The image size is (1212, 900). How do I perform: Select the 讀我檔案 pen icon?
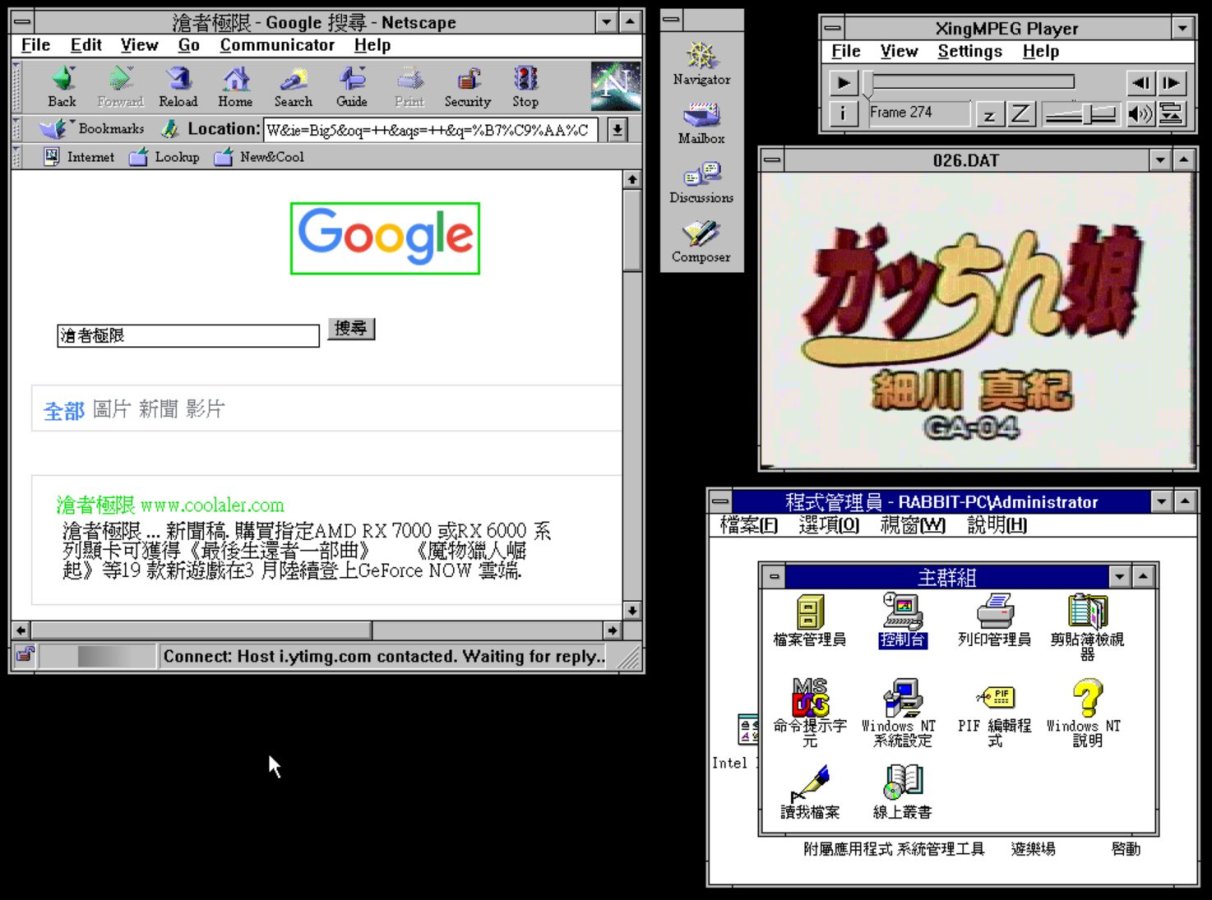click(x=810, y=792)
